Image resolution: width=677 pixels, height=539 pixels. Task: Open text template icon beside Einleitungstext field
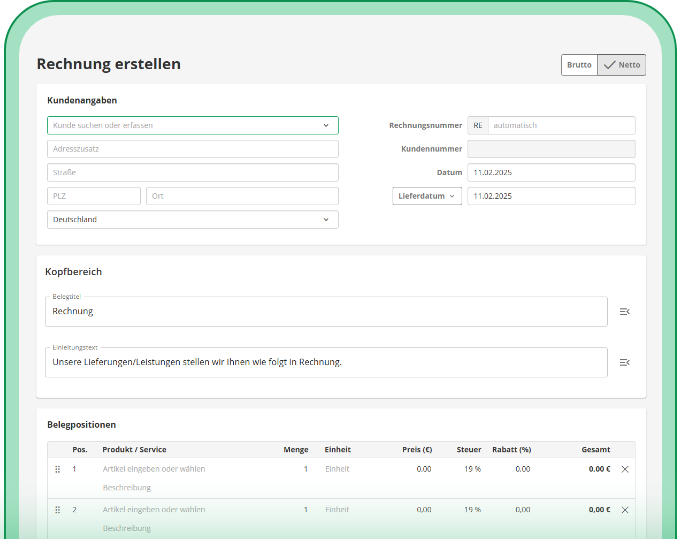(x=624, y=362)
